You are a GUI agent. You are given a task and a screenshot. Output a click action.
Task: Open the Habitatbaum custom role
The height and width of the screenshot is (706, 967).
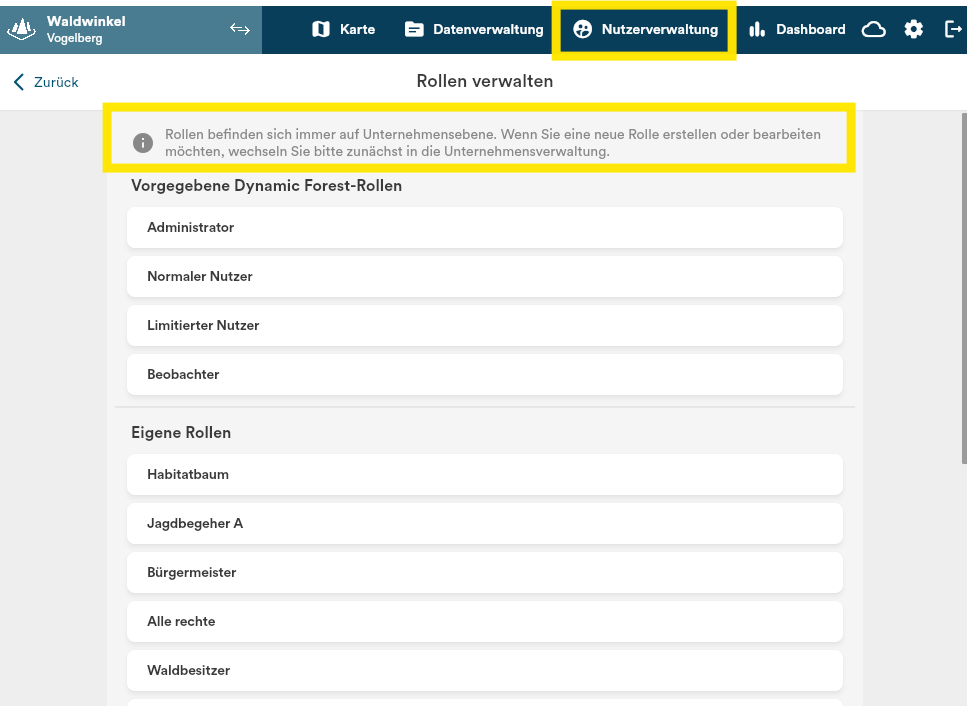pyautogui.click(x=484, y=475)
